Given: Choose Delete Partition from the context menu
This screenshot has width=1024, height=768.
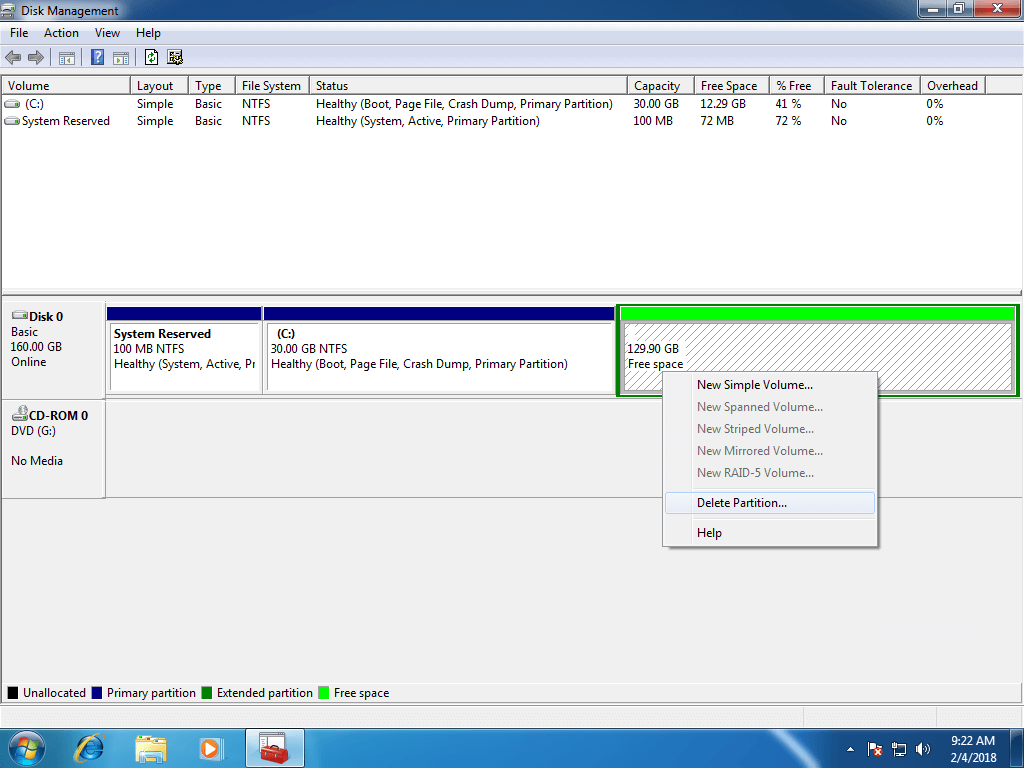Looking at the screenshot, I should tap(744, 502).
